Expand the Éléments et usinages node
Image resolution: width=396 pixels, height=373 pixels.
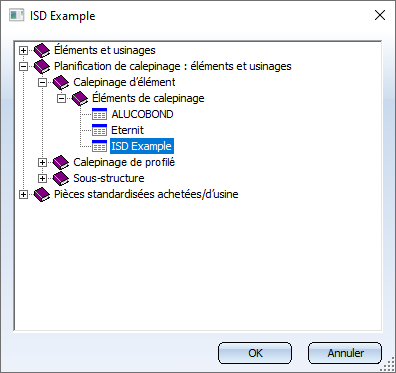coord(23,50)
